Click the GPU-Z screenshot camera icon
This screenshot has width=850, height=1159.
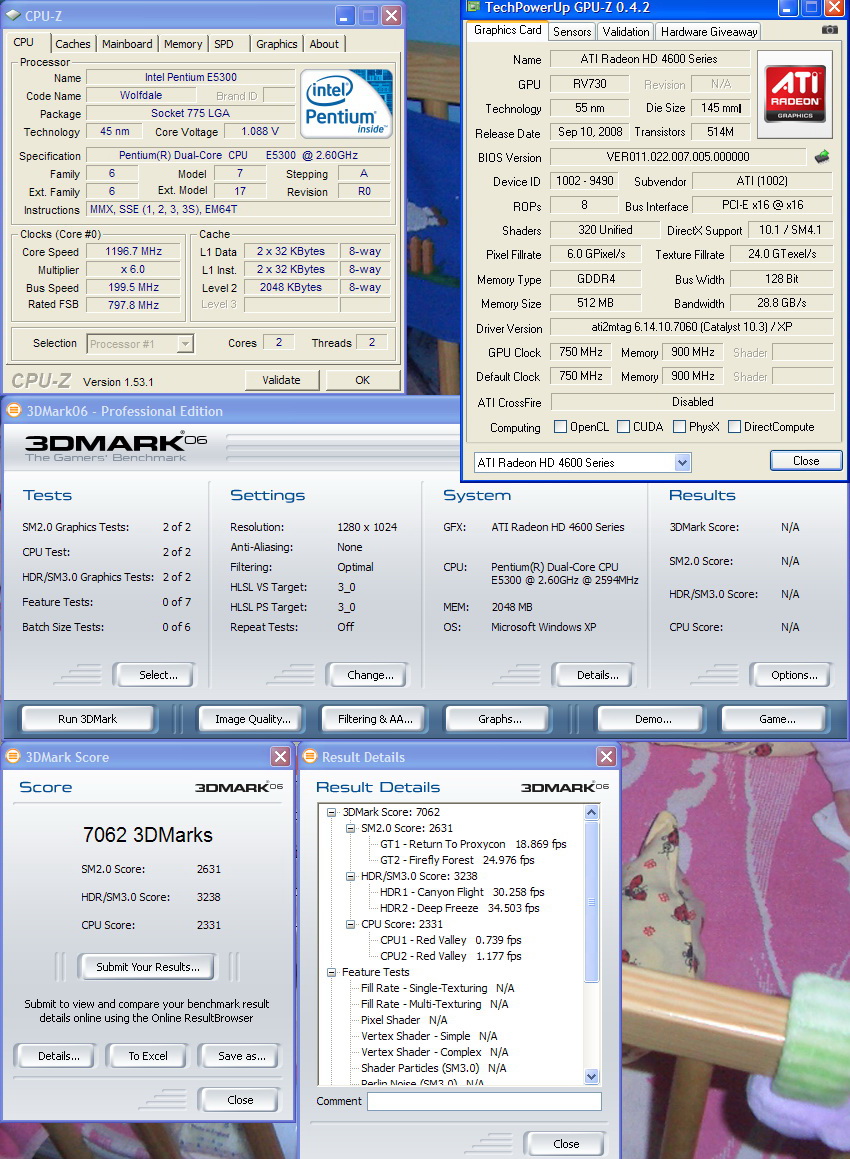(x=830, y=30)
